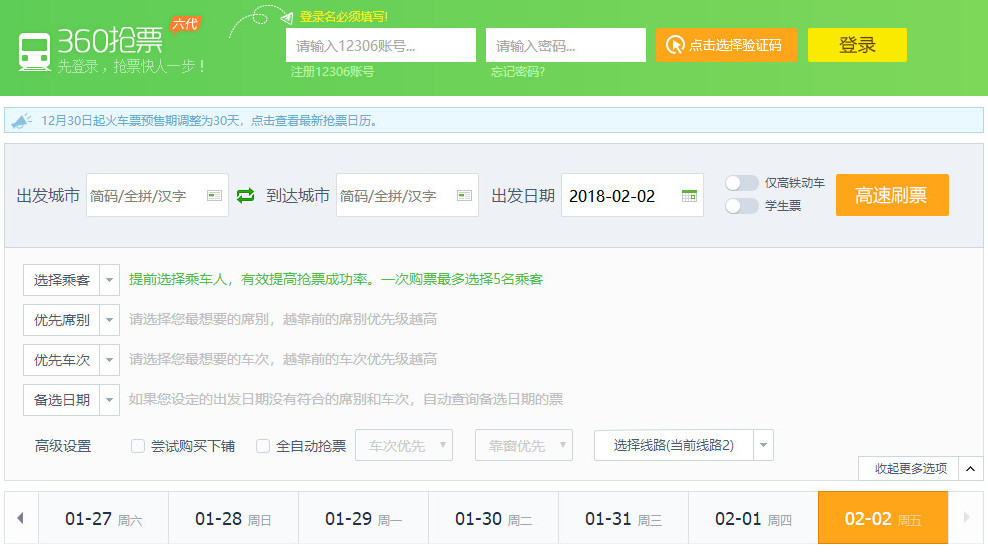The image size is (988, 556).
Task: Check the 尝试购买下铺 checkbox
Action: click(138, 446)
